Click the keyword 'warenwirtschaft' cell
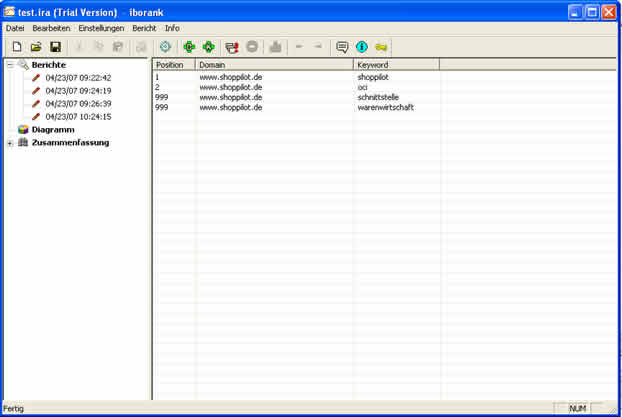 point(386,107)
